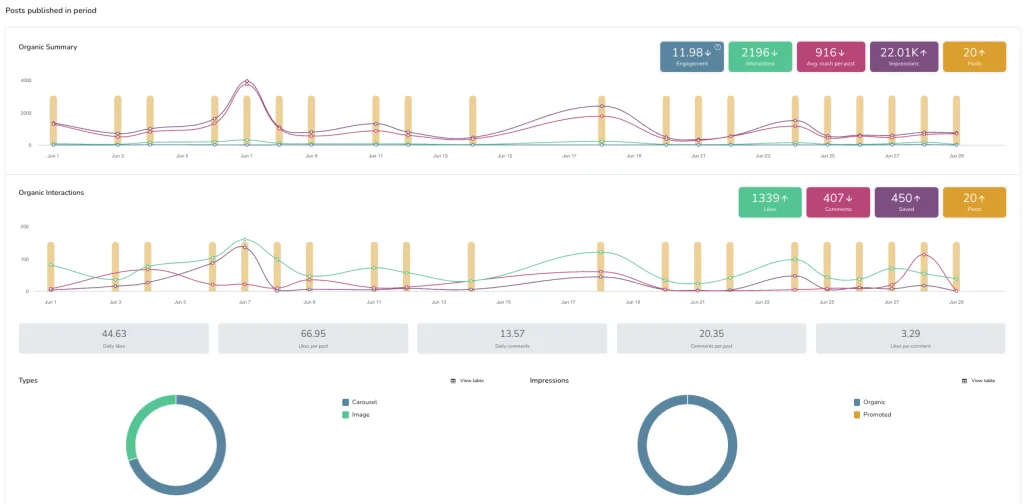Click the Engagement help question-mark icon
This screenshot has width=1024, height=504.
click(x=718, y=47)
